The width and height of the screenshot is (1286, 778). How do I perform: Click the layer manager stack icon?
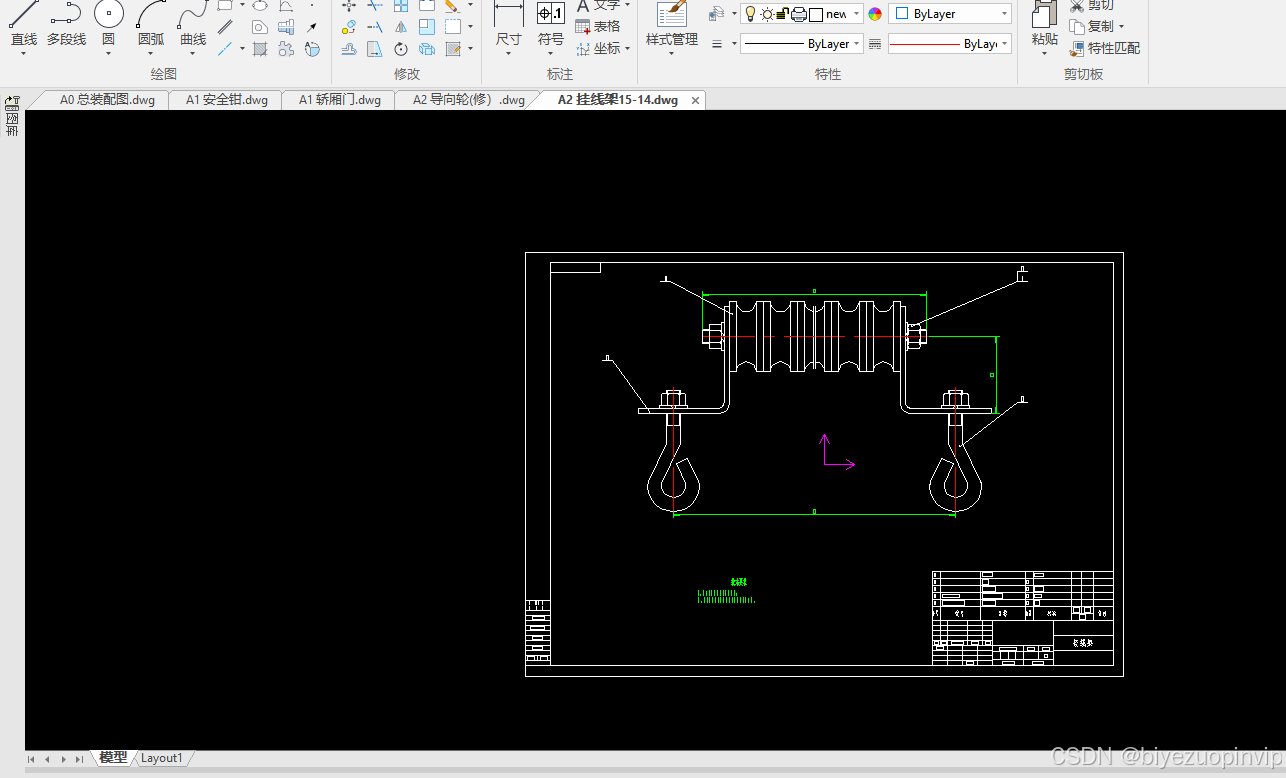click(x=716, y=14)
